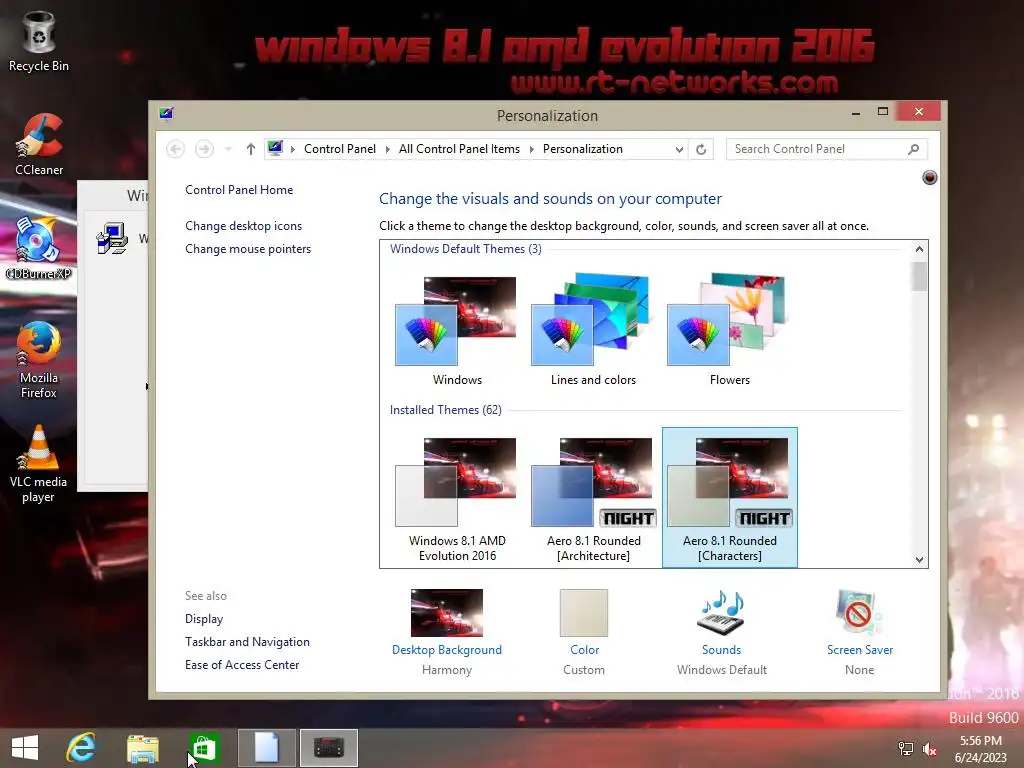Click the Personalization breadcrumb segment
The width and height of the screenshot is (1024, 768).
(583, 149)
